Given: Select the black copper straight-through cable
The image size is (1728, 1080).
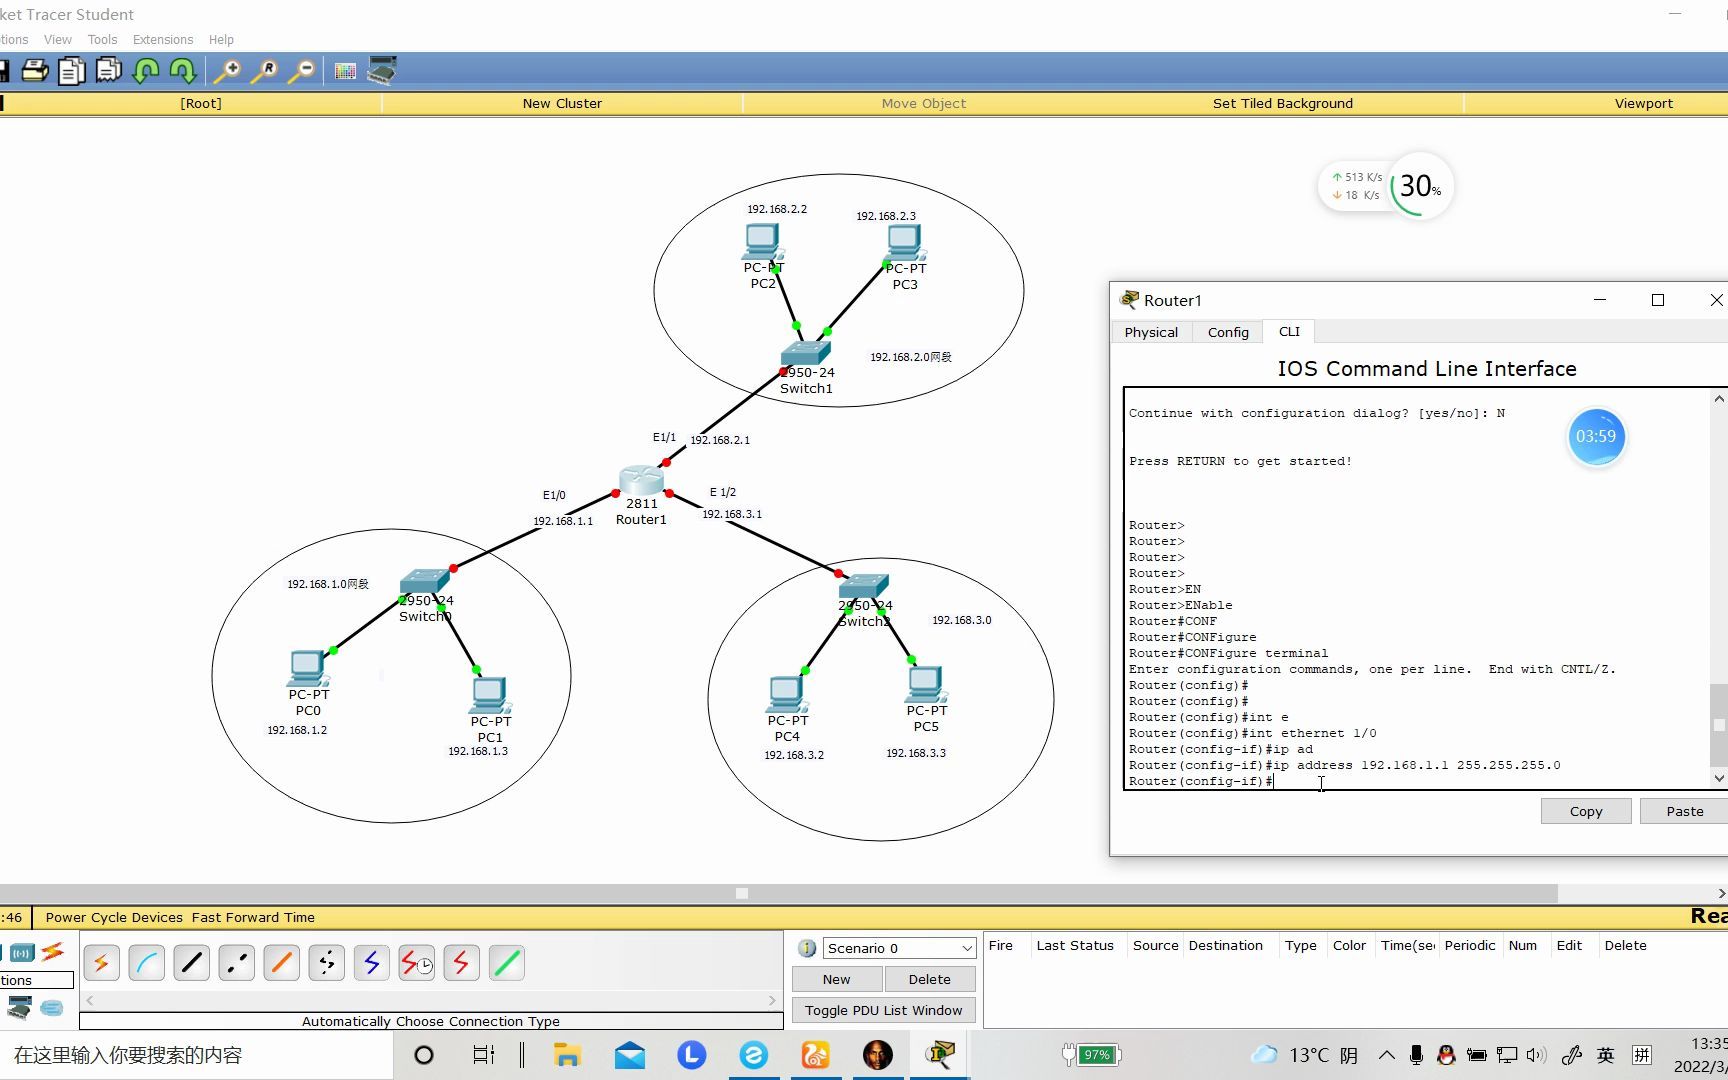Looking at the screenshot, I should (x=192, y=963).
